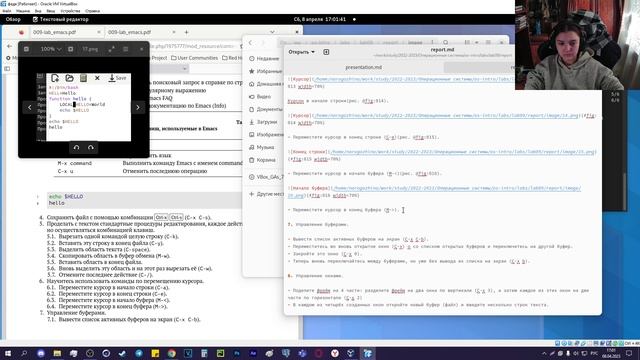The width and height of the screenshot is (640, 360).
Task: Open Windows notification center
Action: [x=629, y=353]
